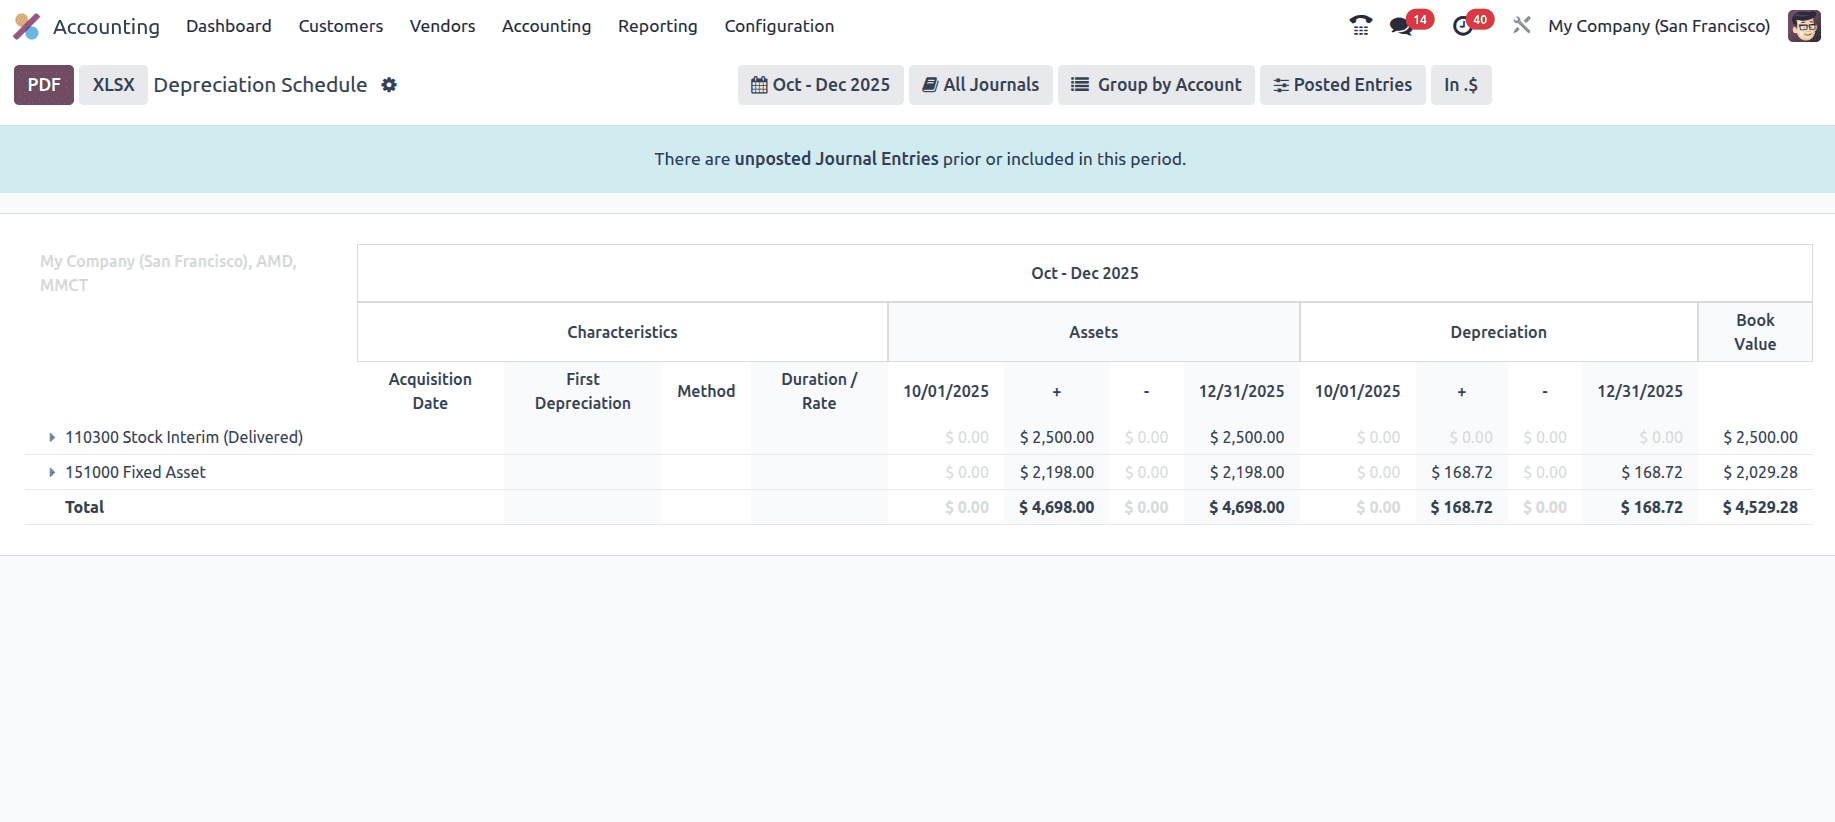Click the Method column header
This screenshot has height=822, width=1835.
pyautogui.click(x=706, y=391)
